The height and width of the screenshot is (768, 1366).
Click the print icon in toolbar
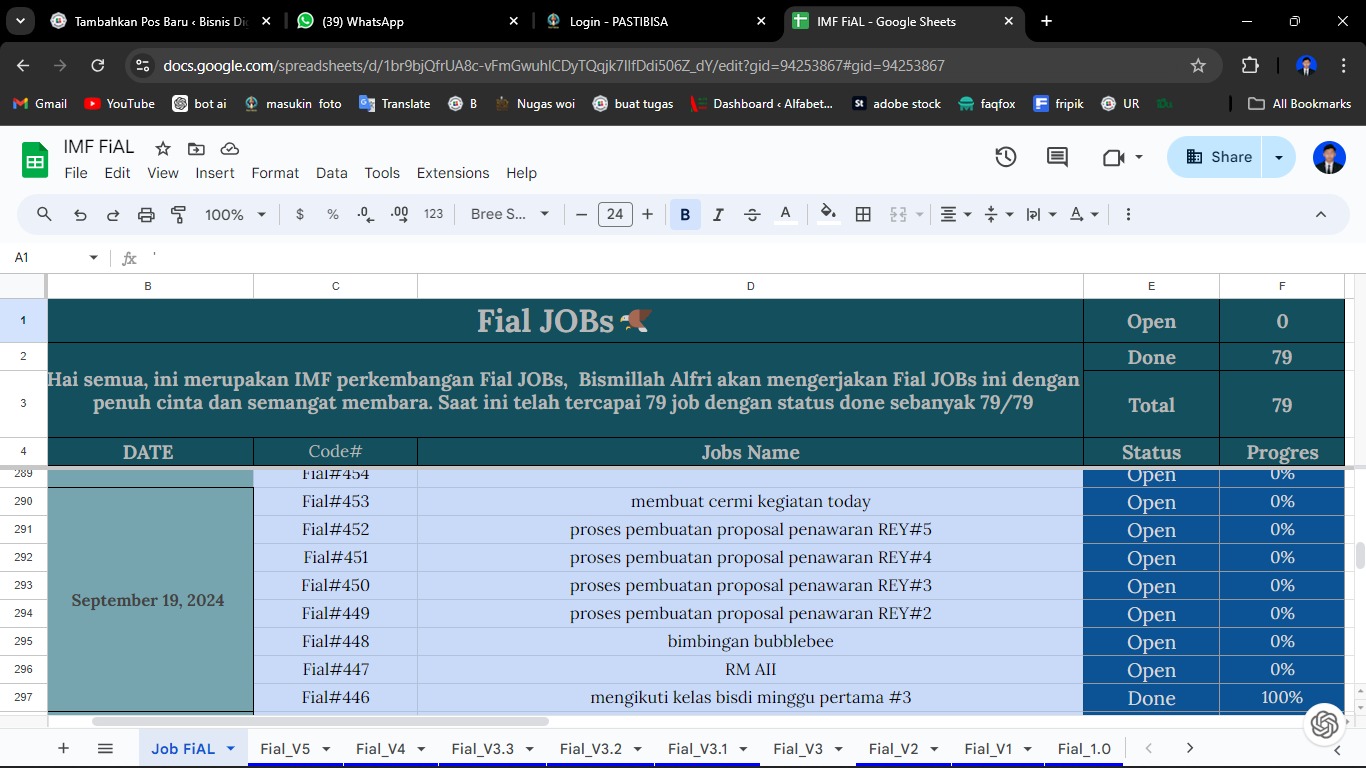[146, 214]
